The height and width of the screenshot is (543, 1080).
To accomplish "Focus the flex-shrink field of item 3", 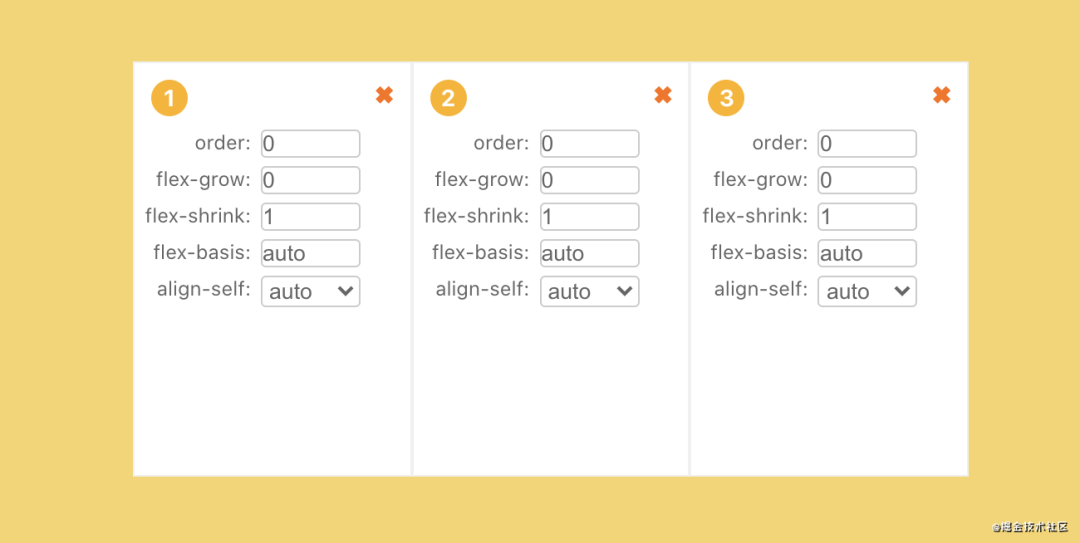I will click(867, 216).
